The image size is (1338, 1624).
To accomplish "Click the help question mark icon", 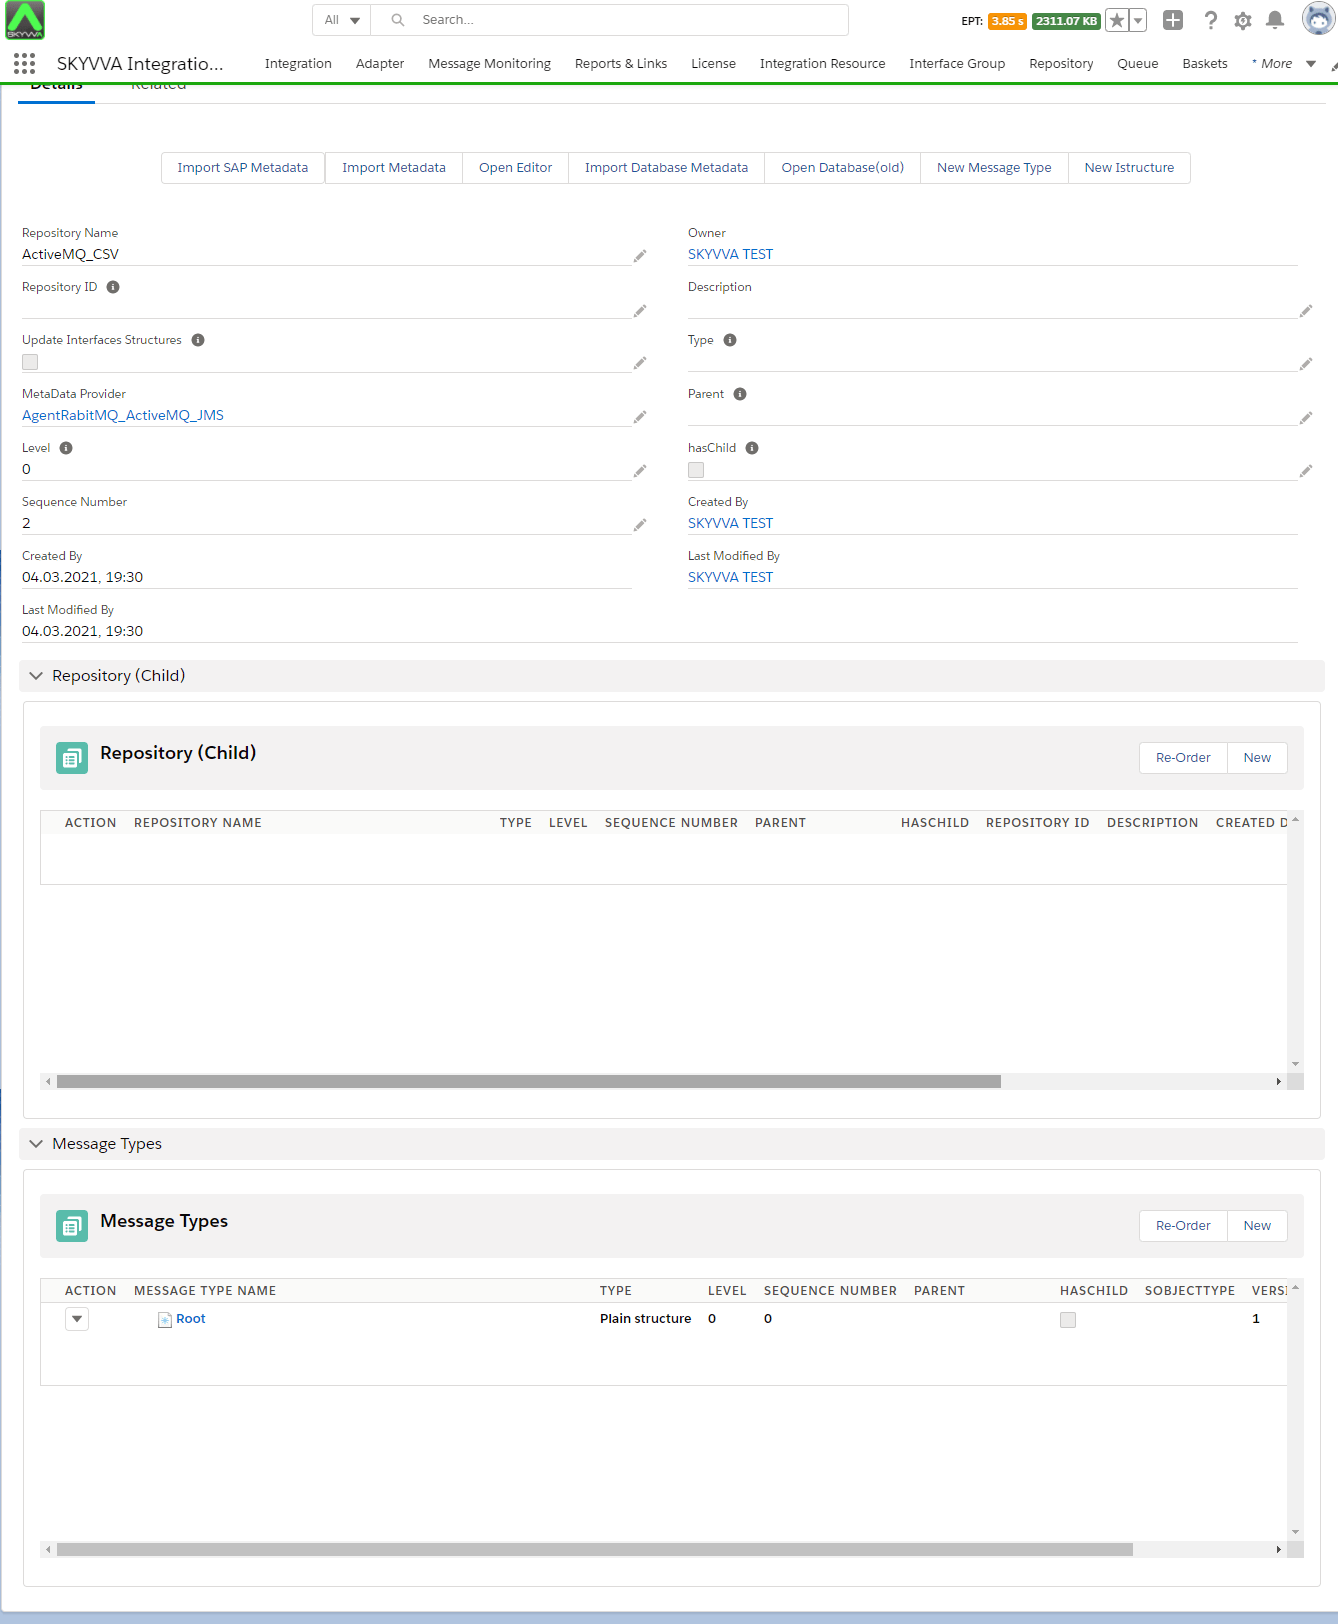I will point(1210,20).
